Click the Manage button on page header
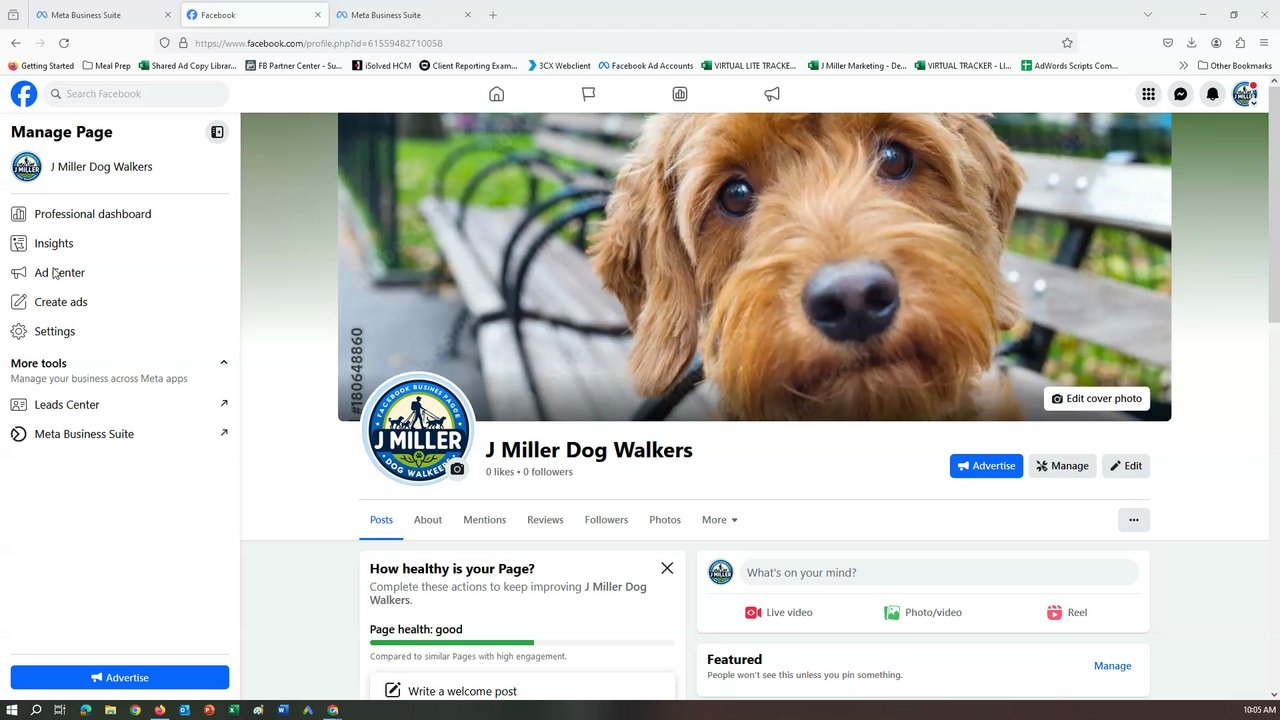This screenshot has width=1280, height=720. point(1062,466)
